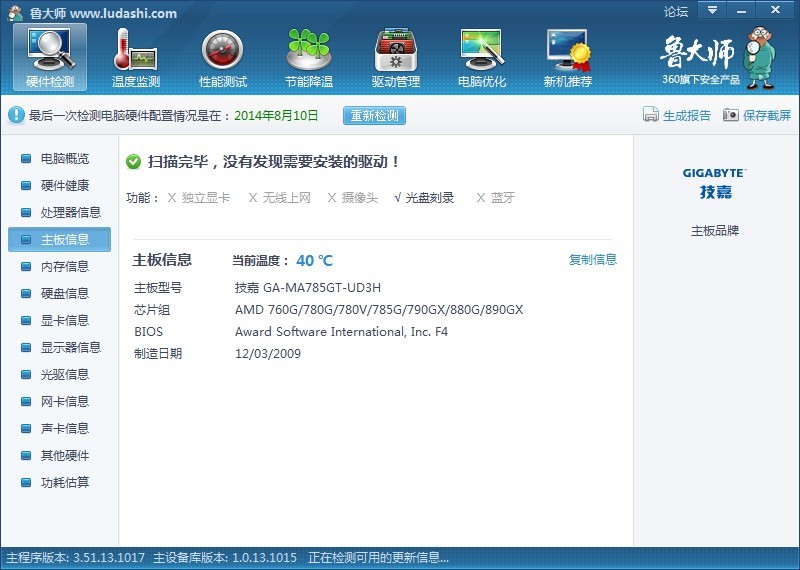
Task: Click chipset value AMD 760G/780G
Action: tap(379, 310)
